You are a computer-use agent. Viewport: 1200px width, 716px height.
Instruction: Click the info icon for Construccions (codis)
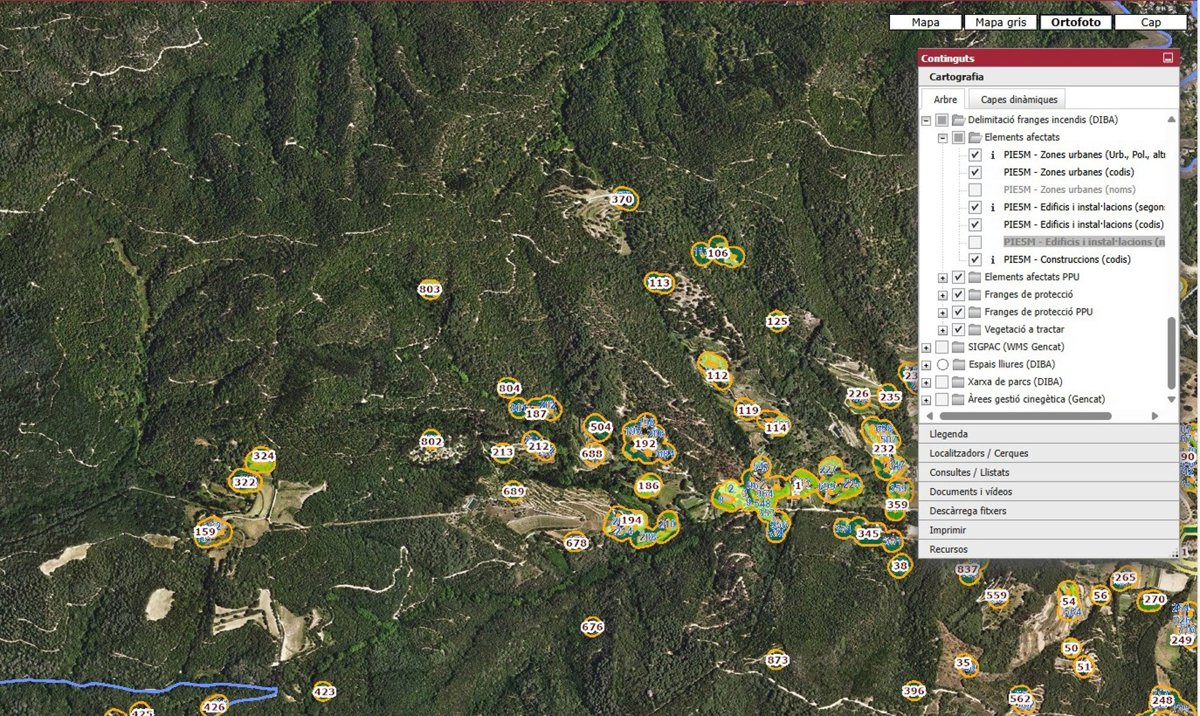point(992,259)
